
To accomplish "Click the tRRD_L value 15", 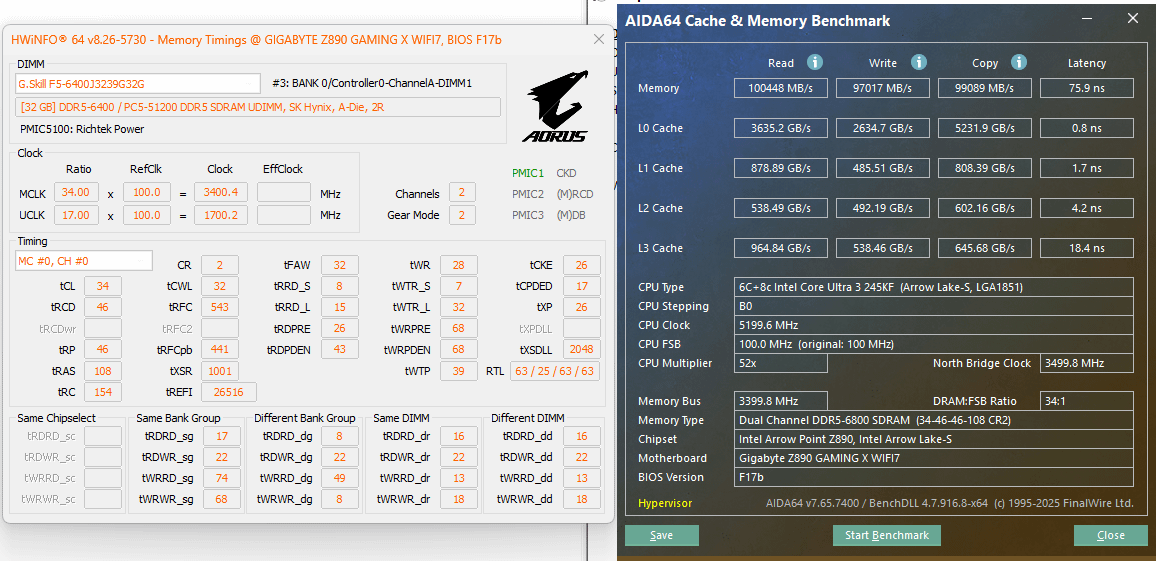I will pos(339,307).
